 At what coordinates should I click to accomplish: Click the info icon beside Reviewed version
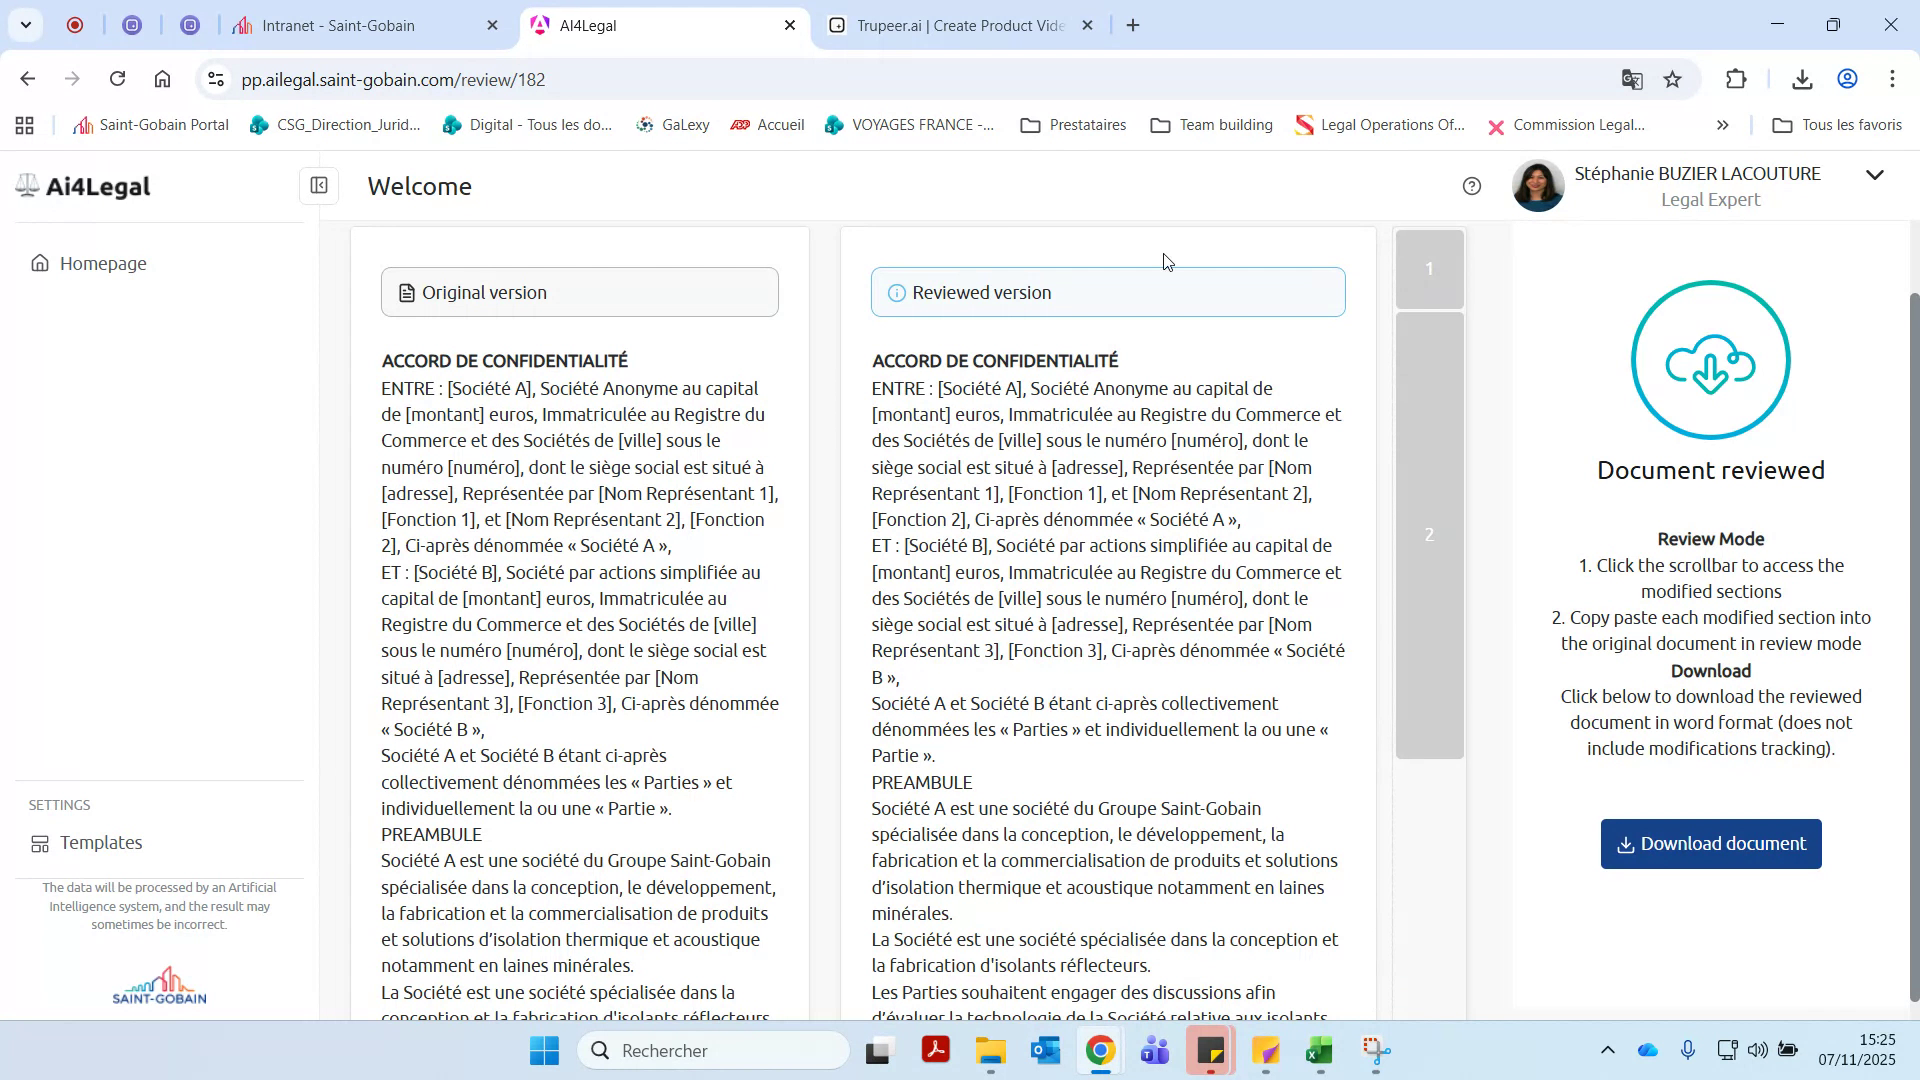coord(895,292)
